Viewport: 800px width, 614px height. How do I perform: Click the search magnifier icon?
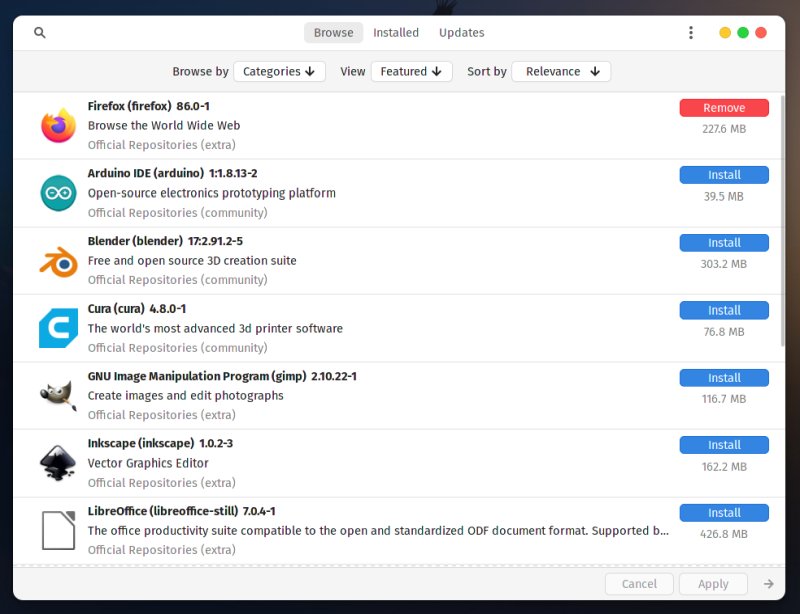point(40,33)
